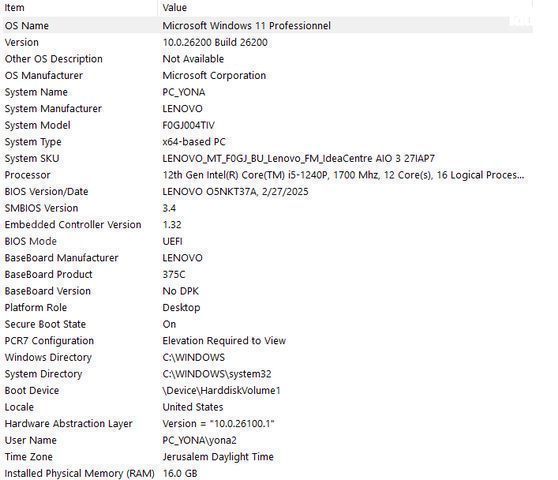The width and height of the screenshot is (558, 480).
Task: Select the System SKU row label
Action: [32, 158]
